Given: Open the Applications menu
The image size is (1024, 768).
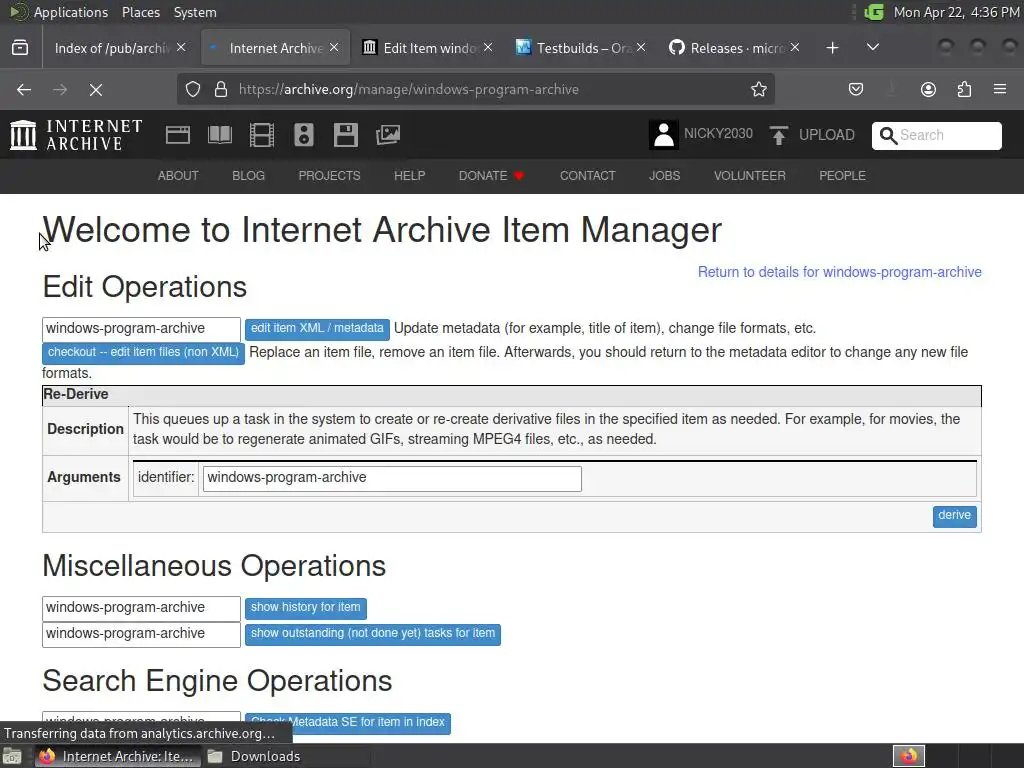Looking at the screenshot, I should pos(71,12).
